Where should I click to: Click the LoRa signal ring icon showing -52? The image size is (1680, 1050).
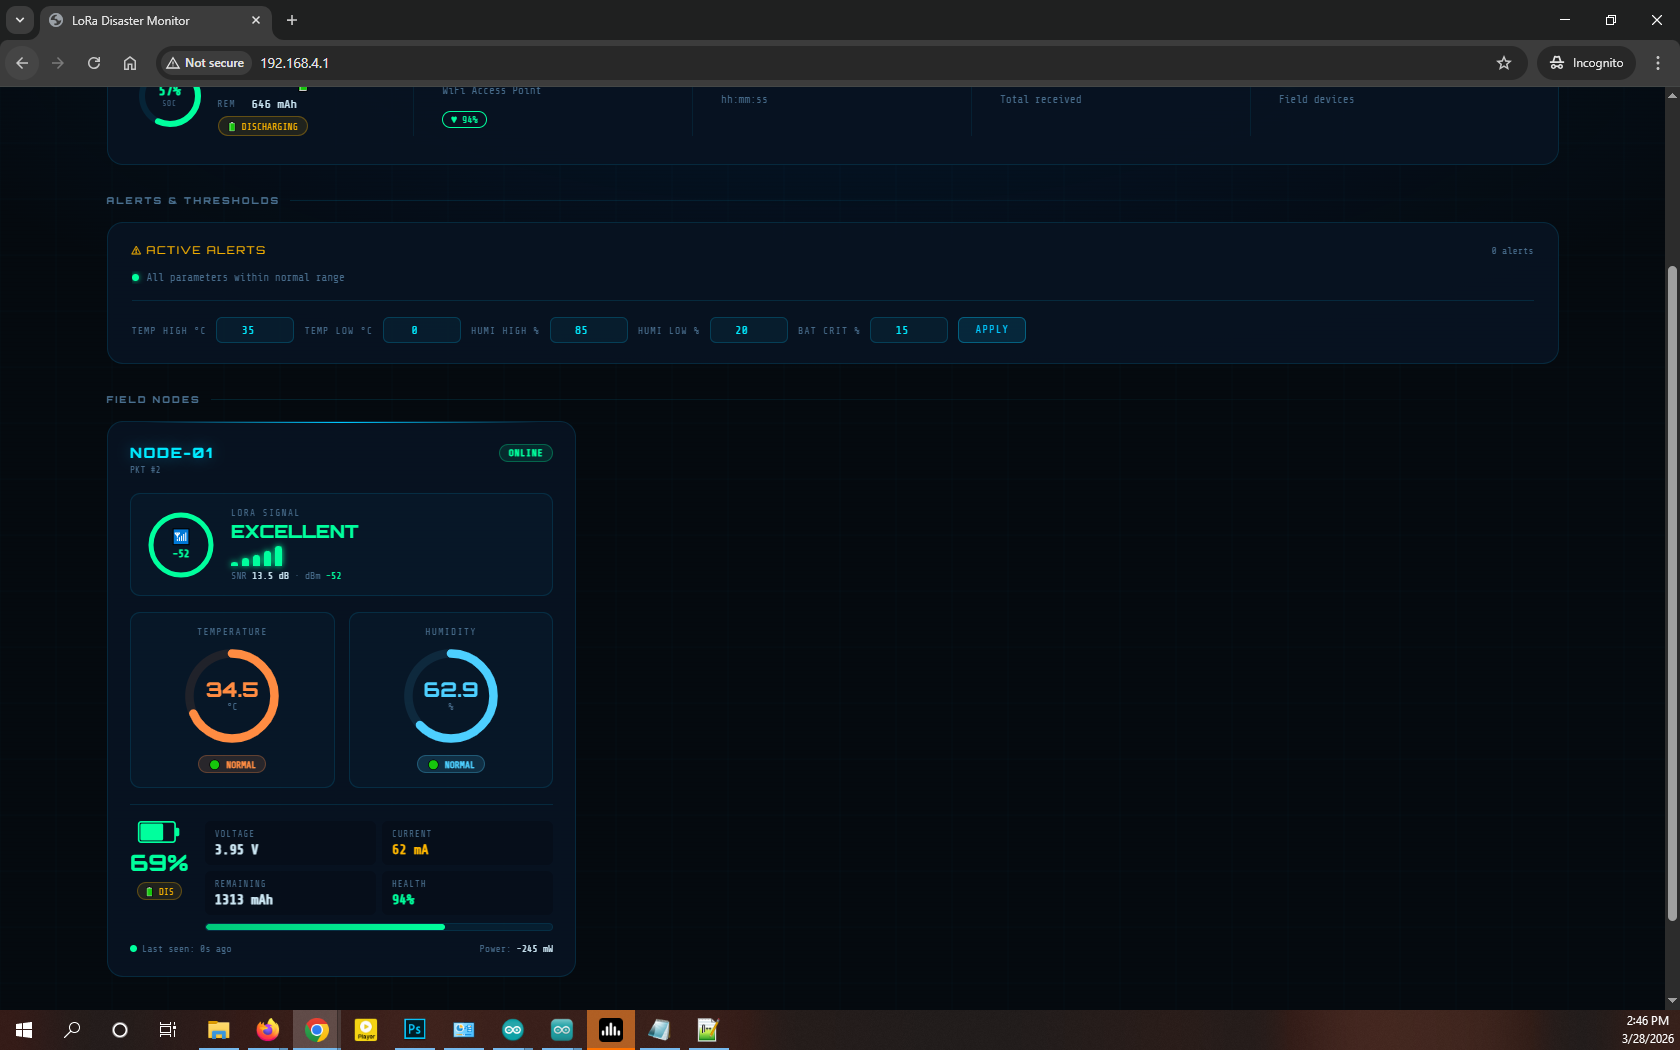pyautogui.click(x=181, y=545)
